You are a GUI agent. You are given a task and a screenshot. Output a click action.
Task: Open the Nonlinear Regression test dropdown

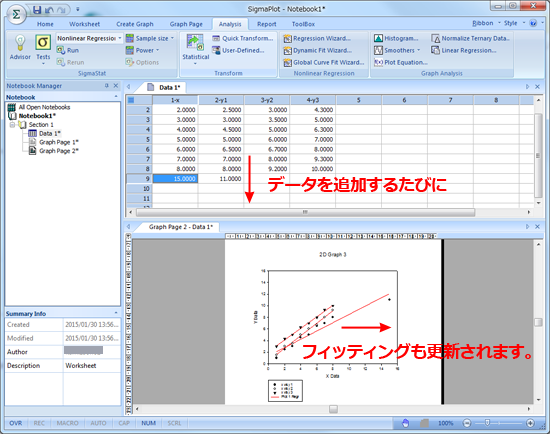point(89,38)
